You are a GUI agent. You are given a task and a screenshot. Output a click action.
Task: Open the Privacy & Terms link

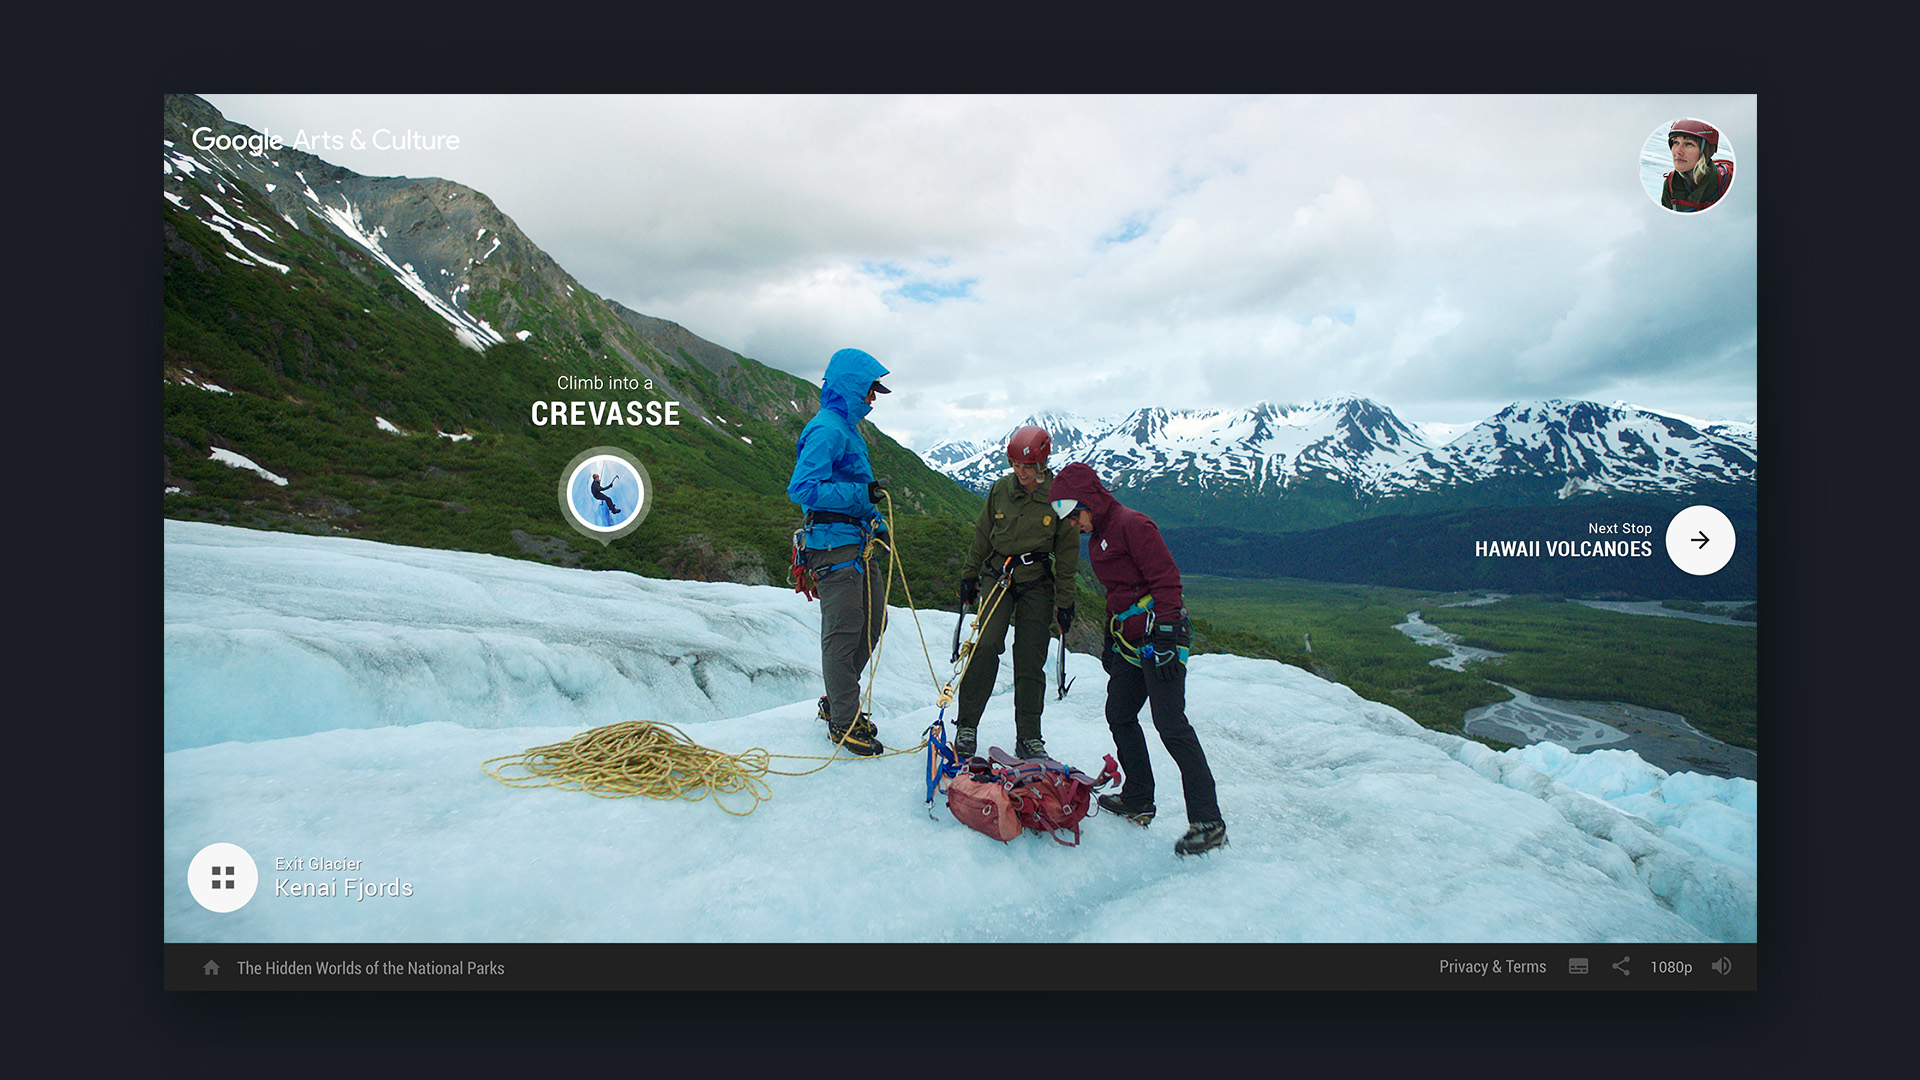click(1492, 967)
